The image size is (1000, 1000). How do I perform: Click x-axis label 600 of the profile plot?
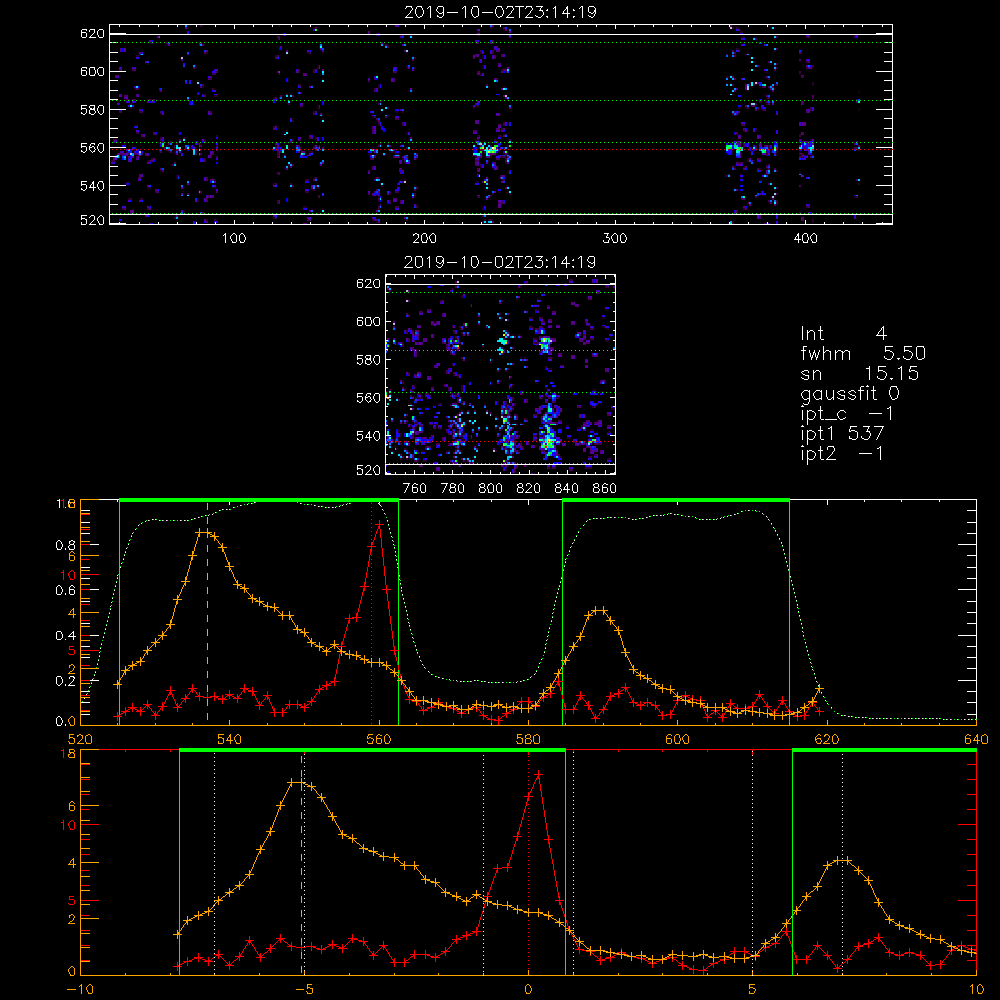pos(677,740)
